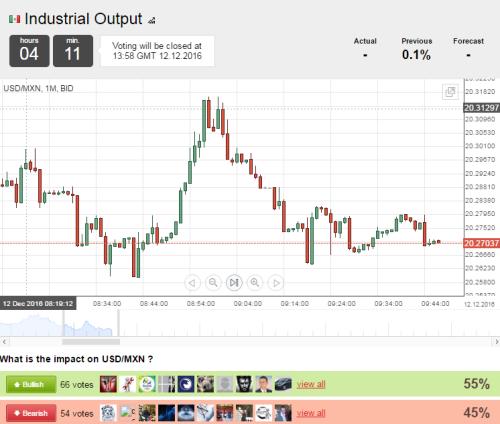The width and height of the screenshot is (500, 424).
Task: Click the 45% Bearish percentage
Action: 477,413
